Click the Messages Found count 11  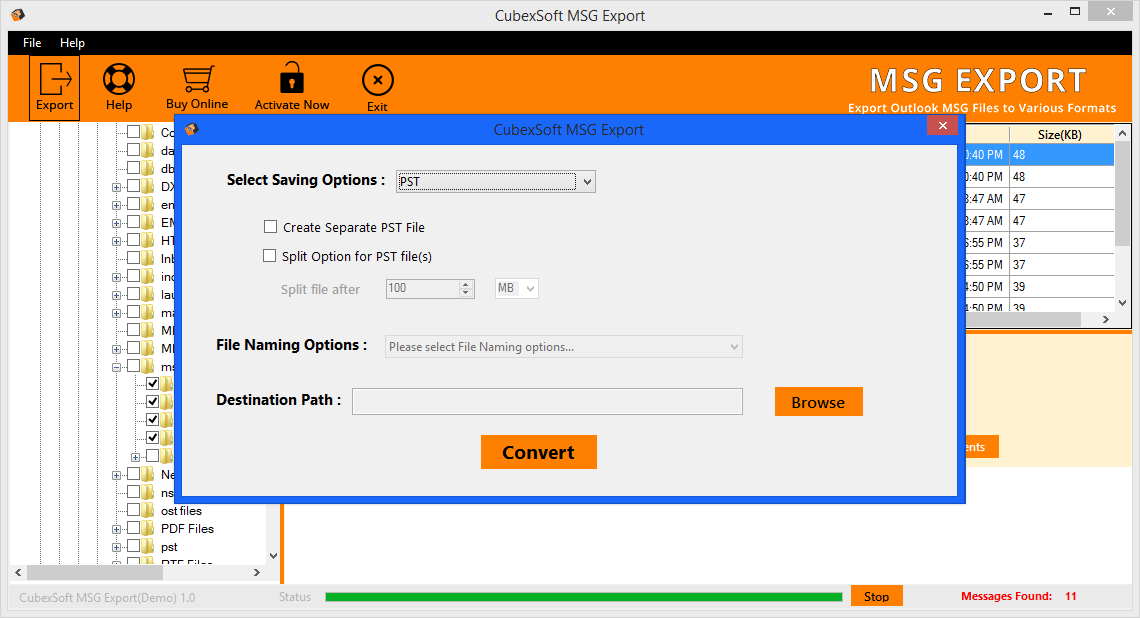(1071, 596)
